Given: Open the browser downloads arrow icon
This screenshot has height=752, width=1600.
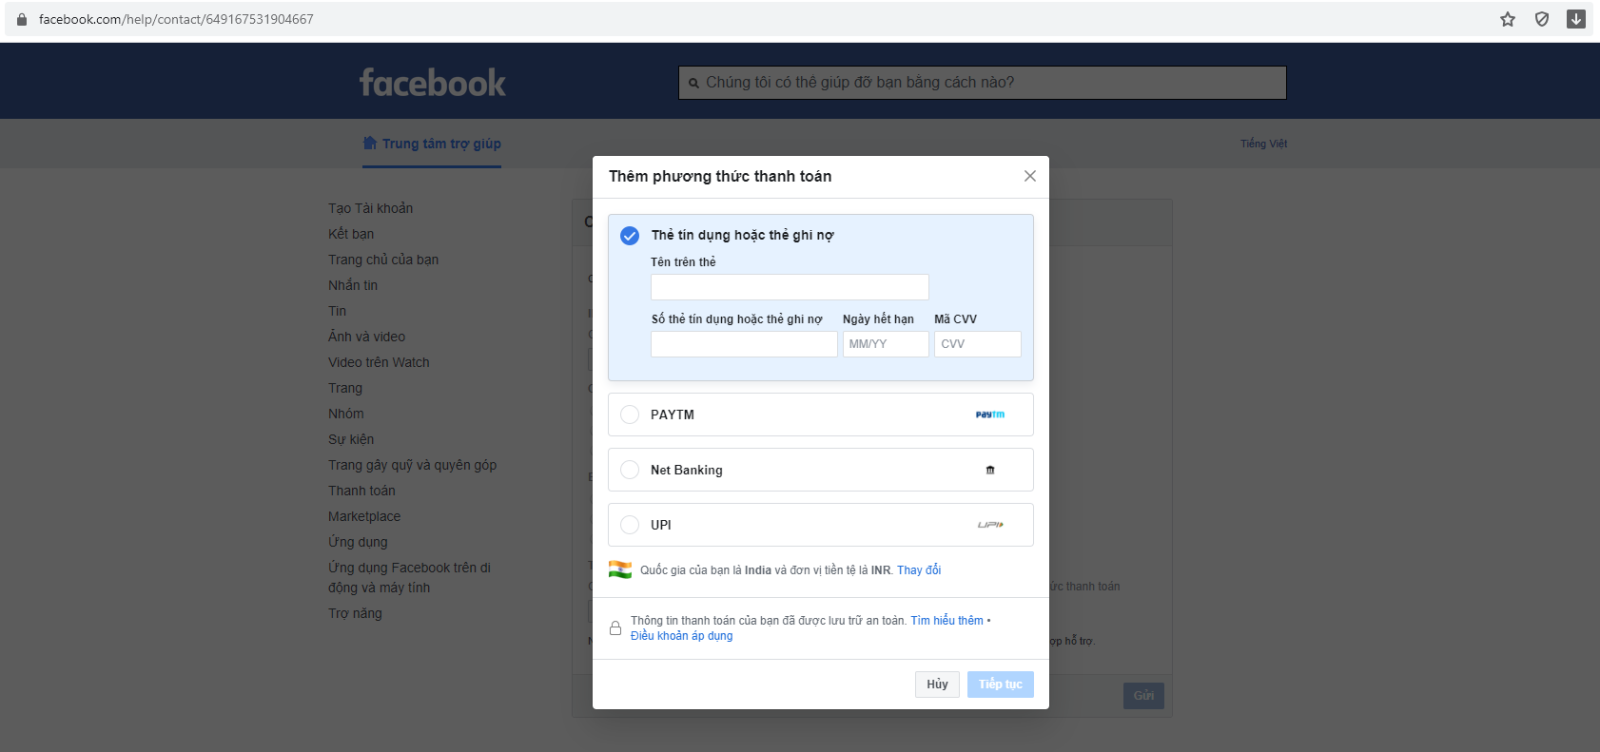Looking at the screenshot, I should pyautogui.click(x=1576, y=19).
